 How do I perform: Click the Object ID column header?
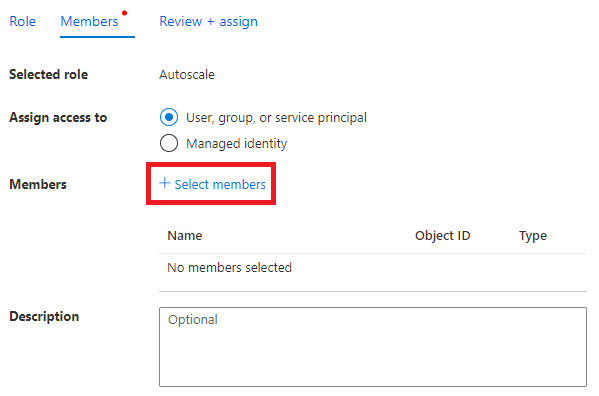point(443,236)
